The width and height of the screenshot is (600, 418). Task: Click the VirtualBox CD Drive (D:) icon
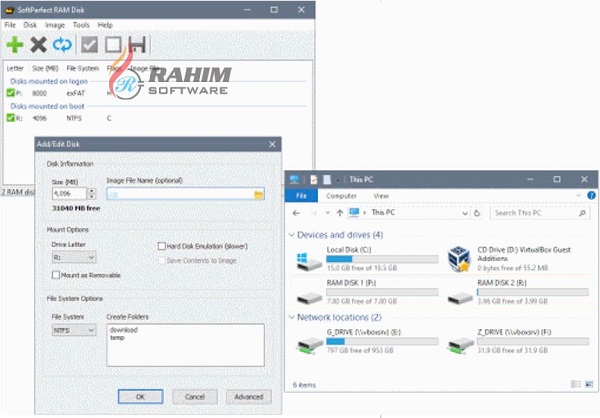[x=459, y=259]
